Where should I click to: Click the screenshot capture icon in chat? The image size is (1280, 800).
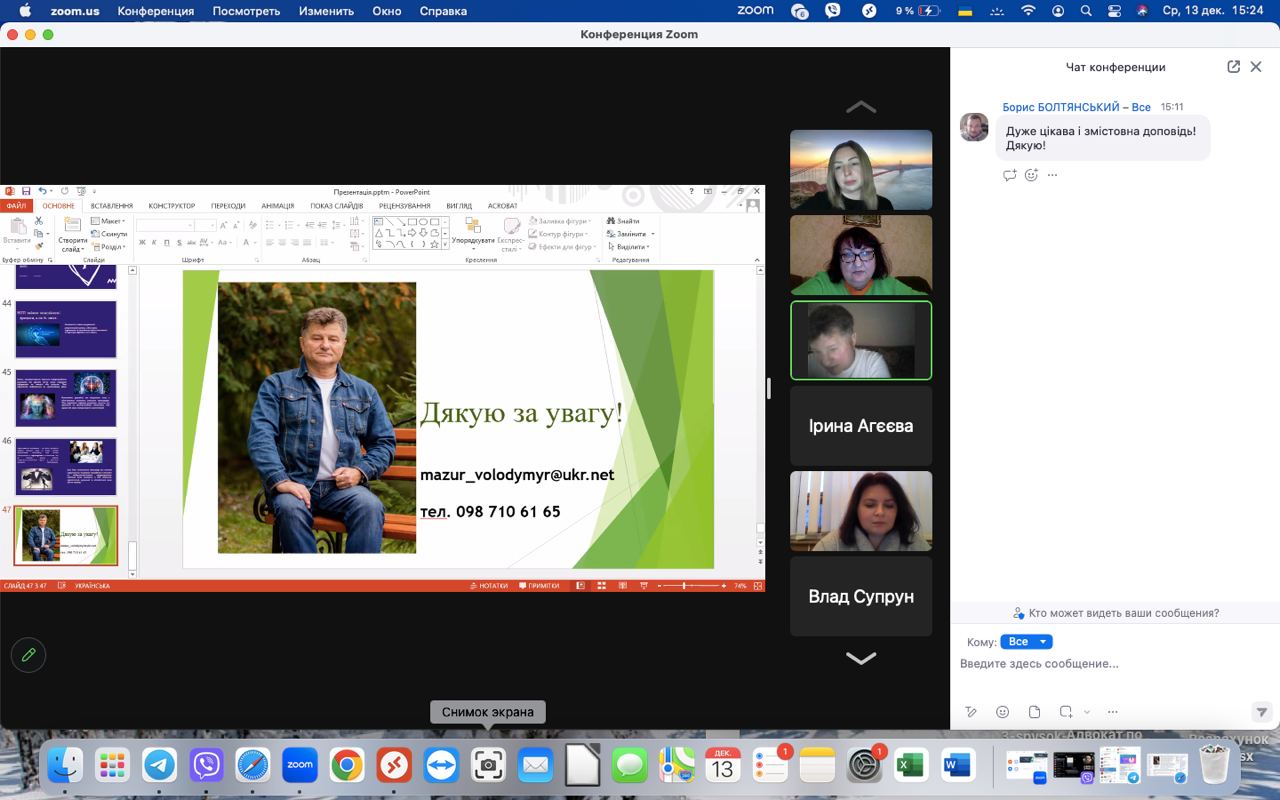[1065, 712]
